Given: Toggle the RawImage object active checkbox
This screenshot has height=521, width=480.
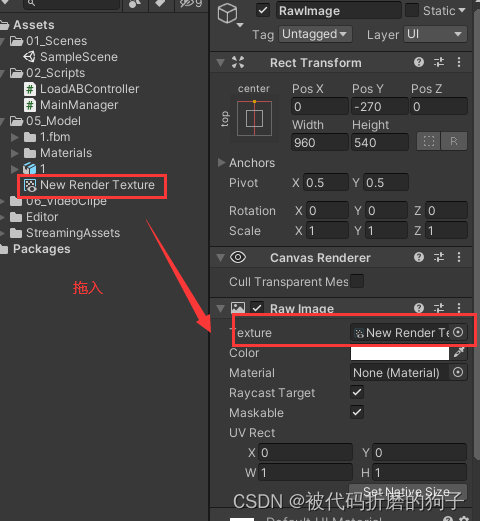Looking at the screenshot, I should [263, 10].
